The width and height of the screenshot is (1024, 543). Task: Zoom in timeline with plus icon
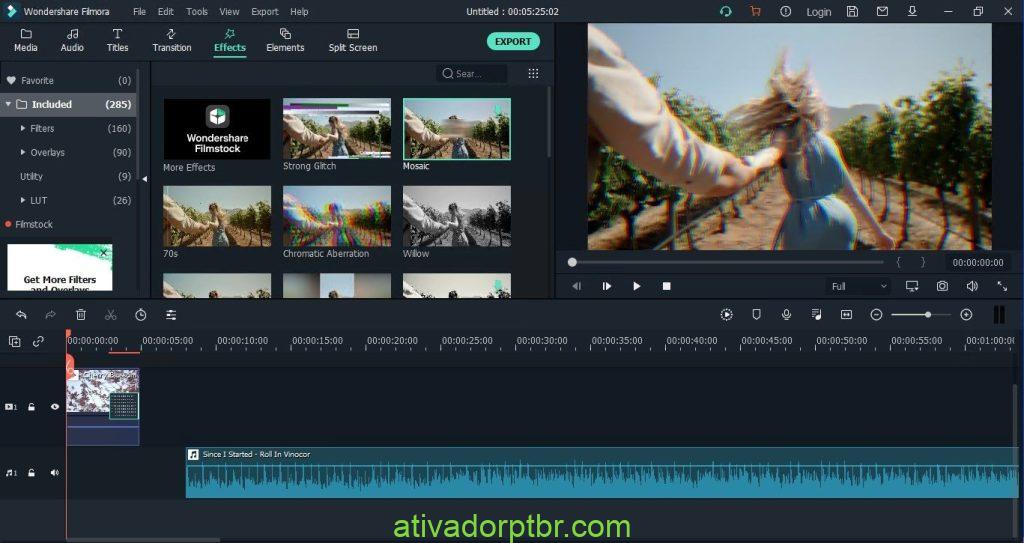pyautogui.click(x=967, y=315)
